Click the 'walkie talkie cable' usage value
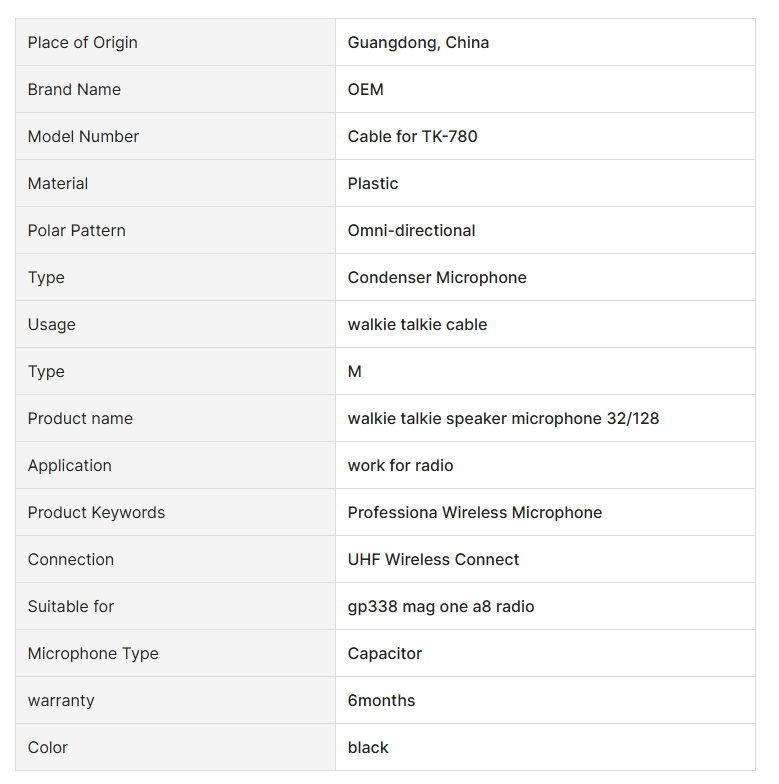The height and width of the screenshot is (784, 779). [417, 324]
